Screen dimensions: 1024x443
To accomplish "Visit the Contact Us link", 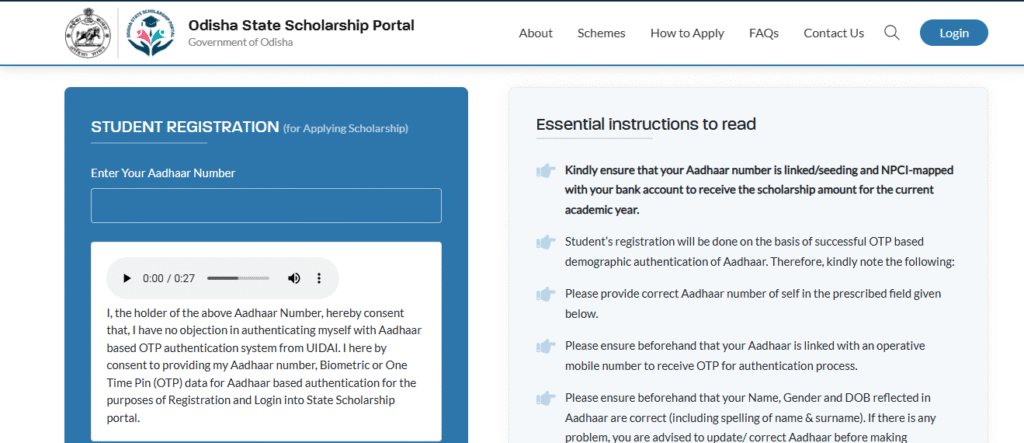I will [x=833, y=33].
